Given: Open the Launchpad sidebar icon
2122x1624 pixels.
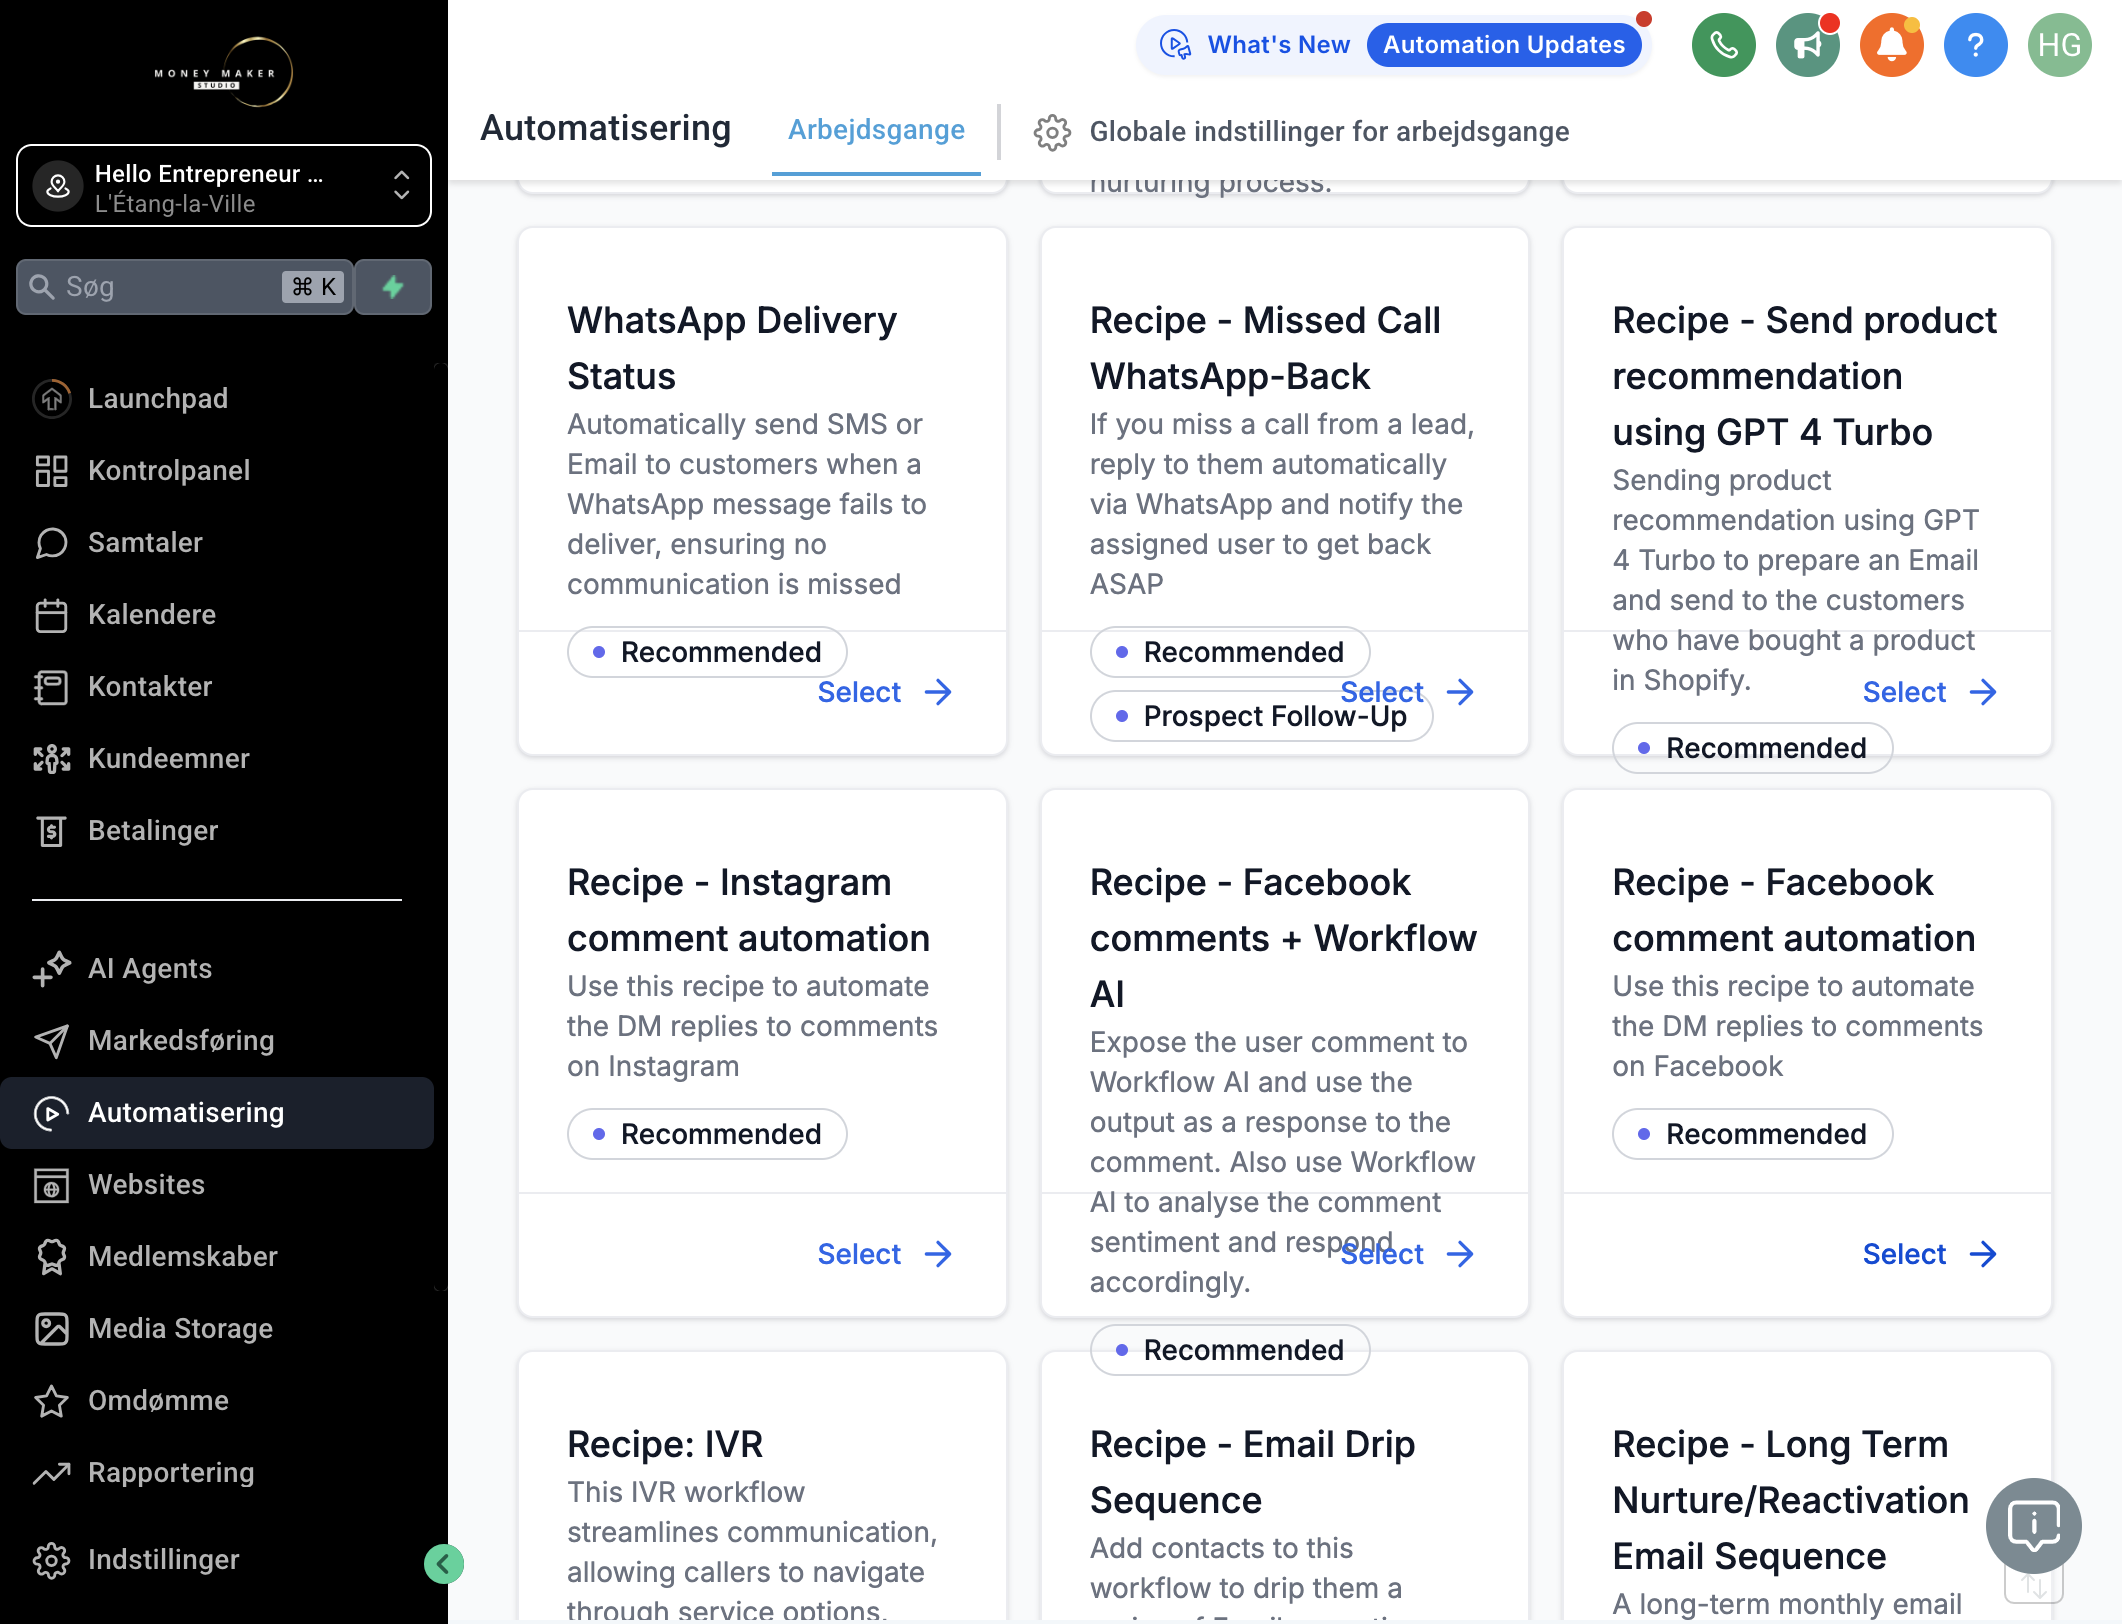Looking at the screenshot, I should 51,398.
